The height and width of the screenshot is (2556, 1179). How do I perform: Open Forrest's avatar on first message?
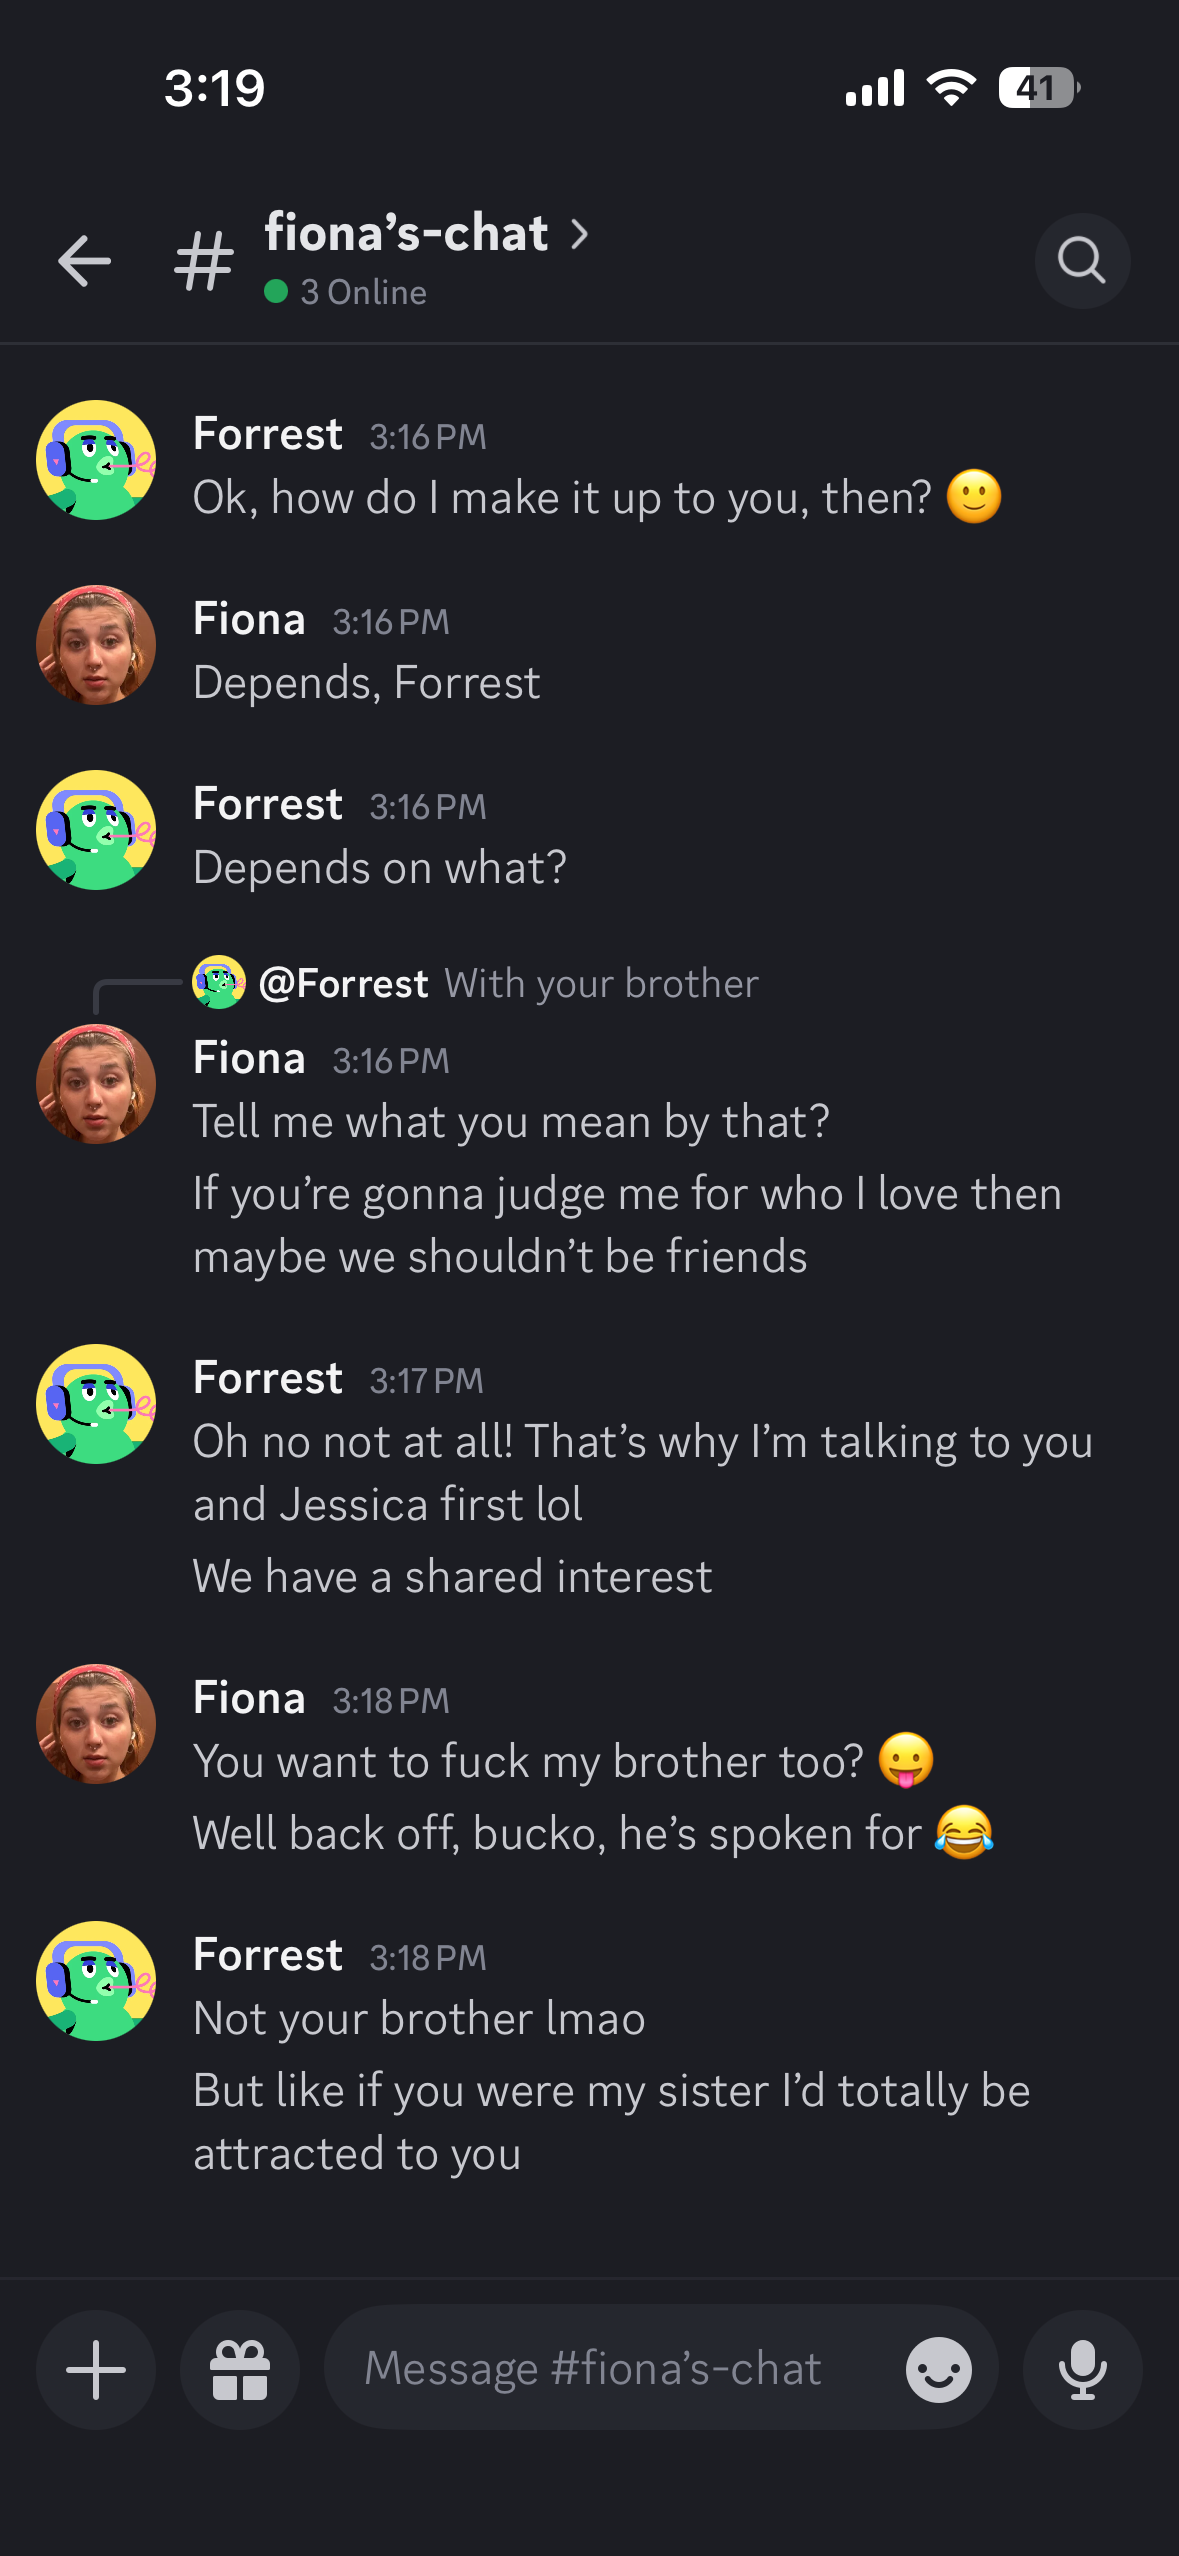coord(96,460)
